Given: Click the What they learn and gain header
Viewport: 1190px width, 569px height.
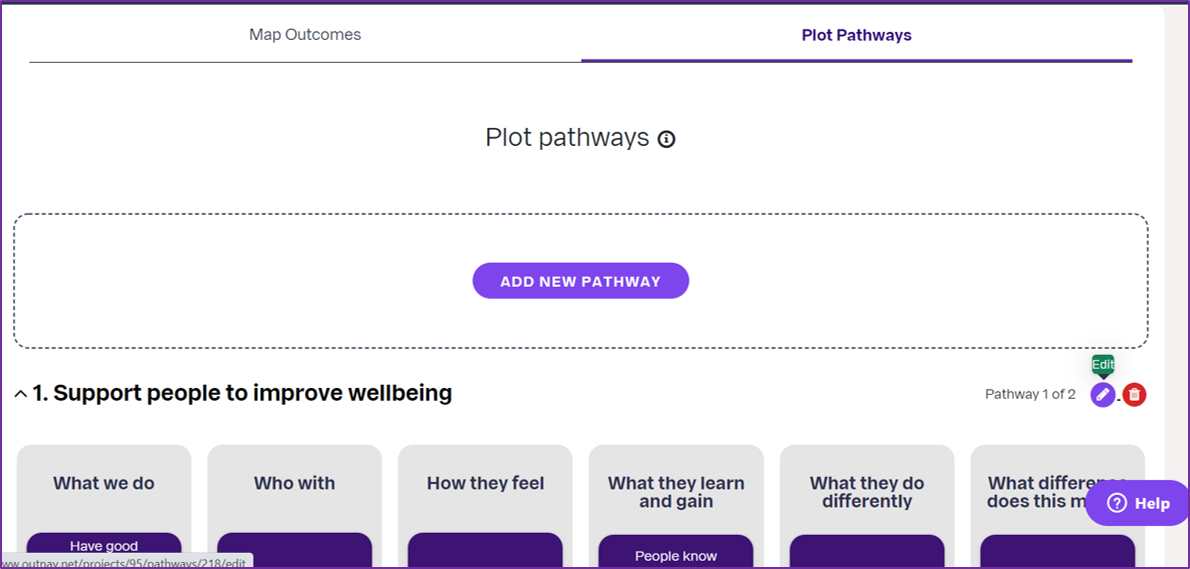Looking at the screenshot, I should tap(676, 492).
